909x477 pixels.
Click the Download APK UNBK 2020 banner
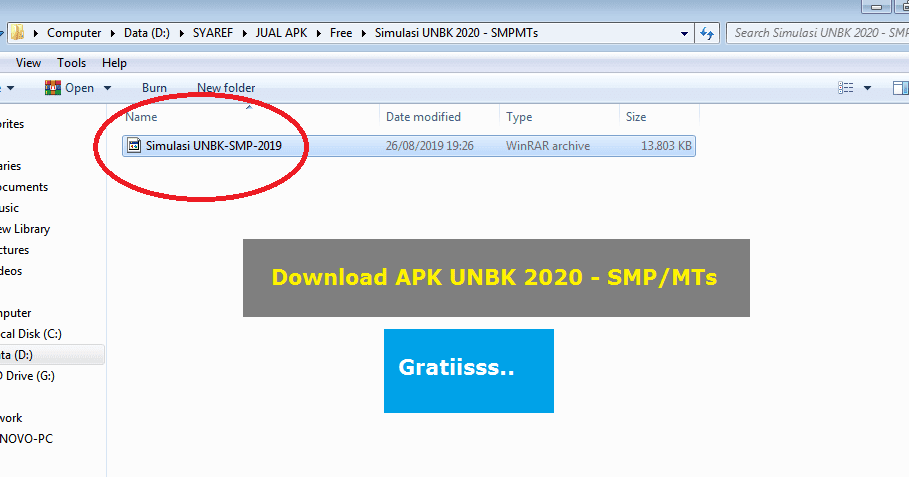(x=496, y=278)
